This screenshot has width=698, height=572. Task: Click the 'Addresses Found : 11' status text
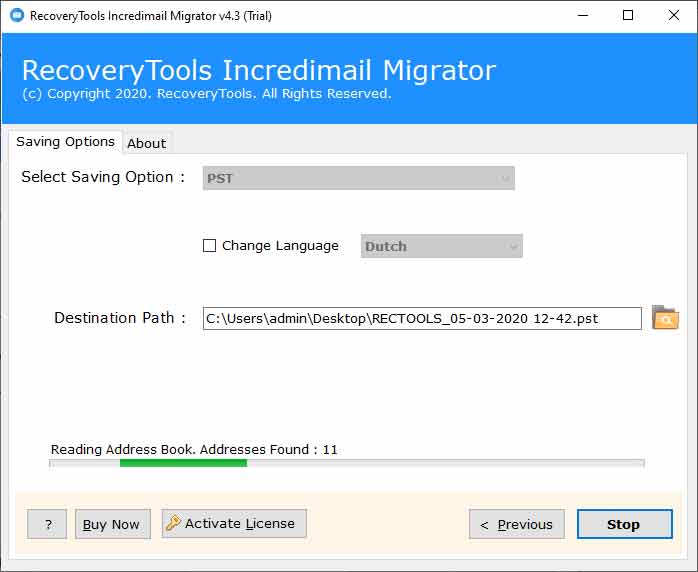[x=271, y=450]
